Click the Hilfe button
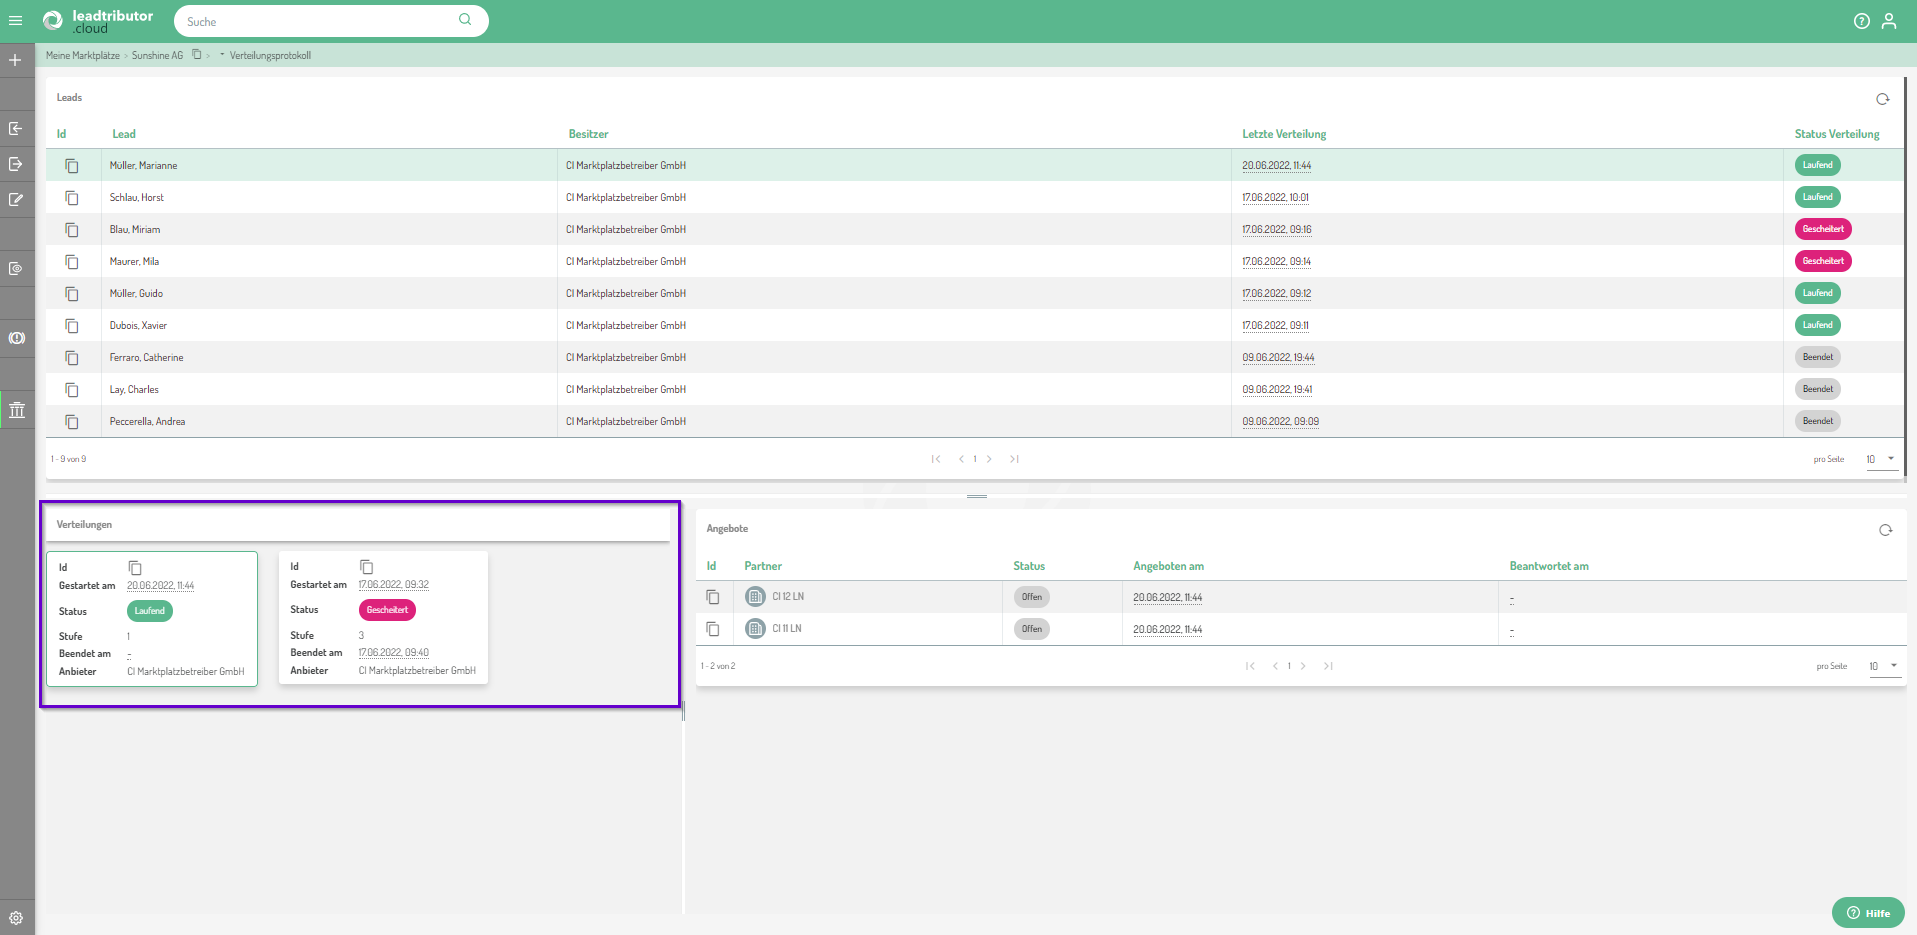The height and width of the screenshot is (935, 1917). [x=1867, y=912]
